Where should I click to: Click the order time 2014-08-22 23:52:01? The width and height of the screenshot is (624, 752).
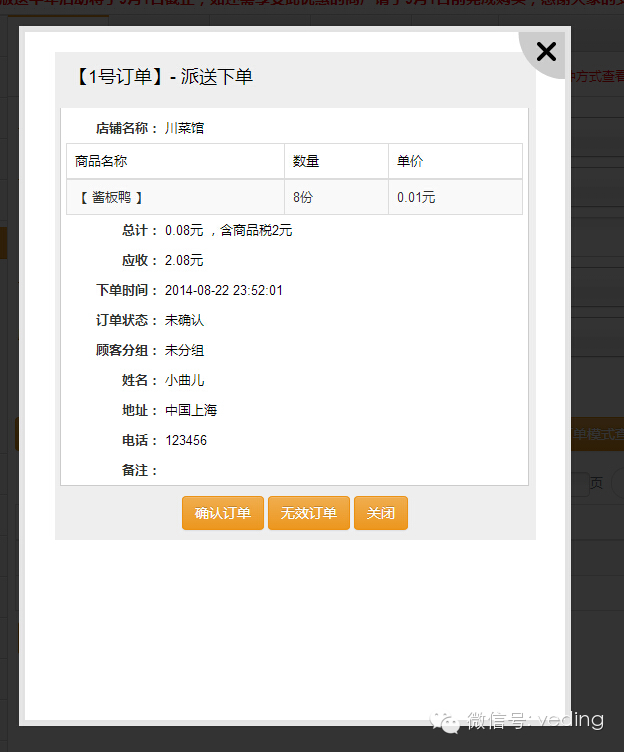224,290
